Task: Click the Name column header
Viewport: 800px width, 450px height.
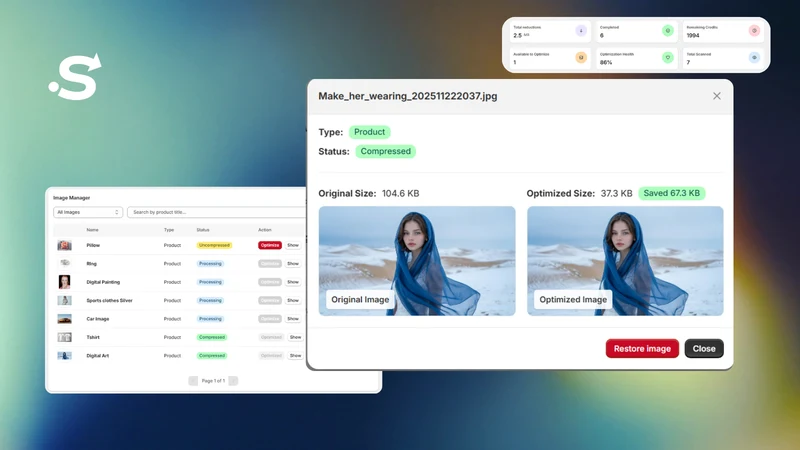Action: (x=92, y=230)
